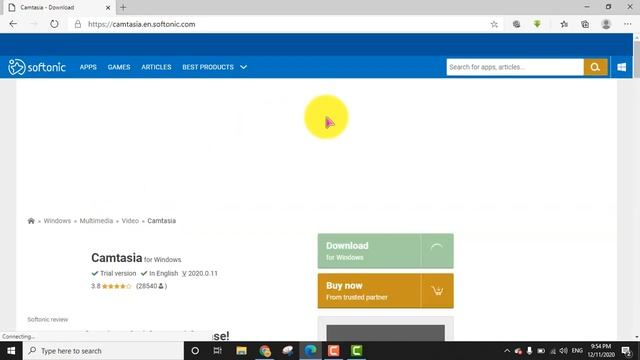Open the green Camtasia taskbar icon
The width and height of the screenshot is (640, 360).
pos(356,351)
